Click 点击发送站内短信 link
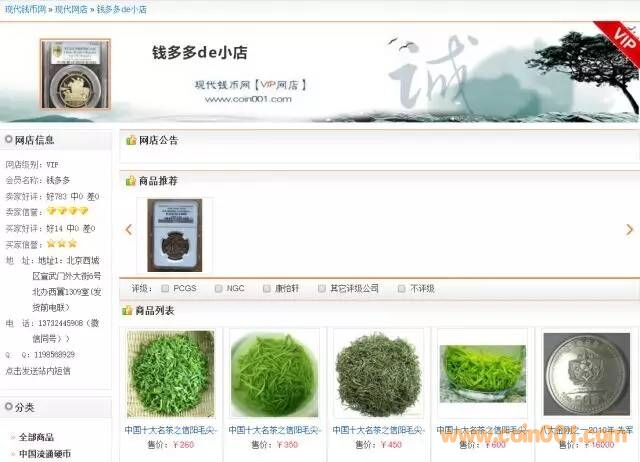The width and height of the screenshot is (640, 462). click(38, 370)
